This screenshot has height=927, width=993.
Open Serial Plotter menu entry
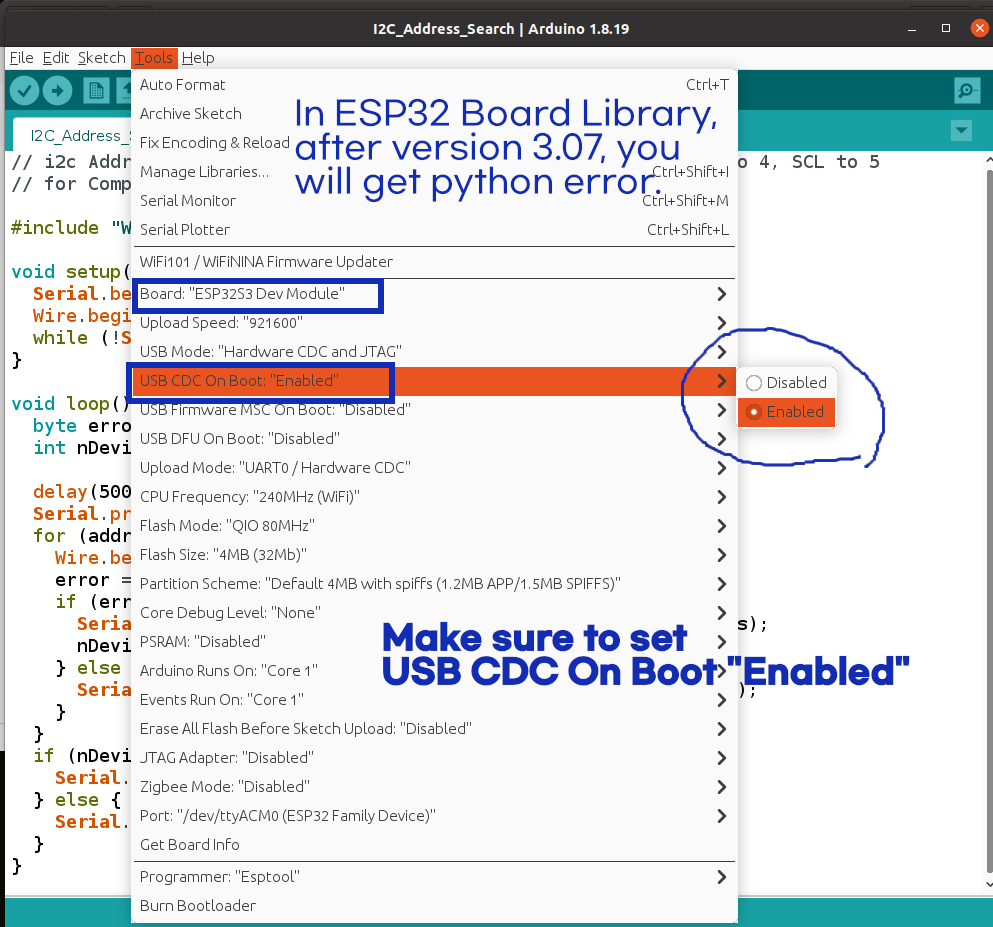pos(434,230)
